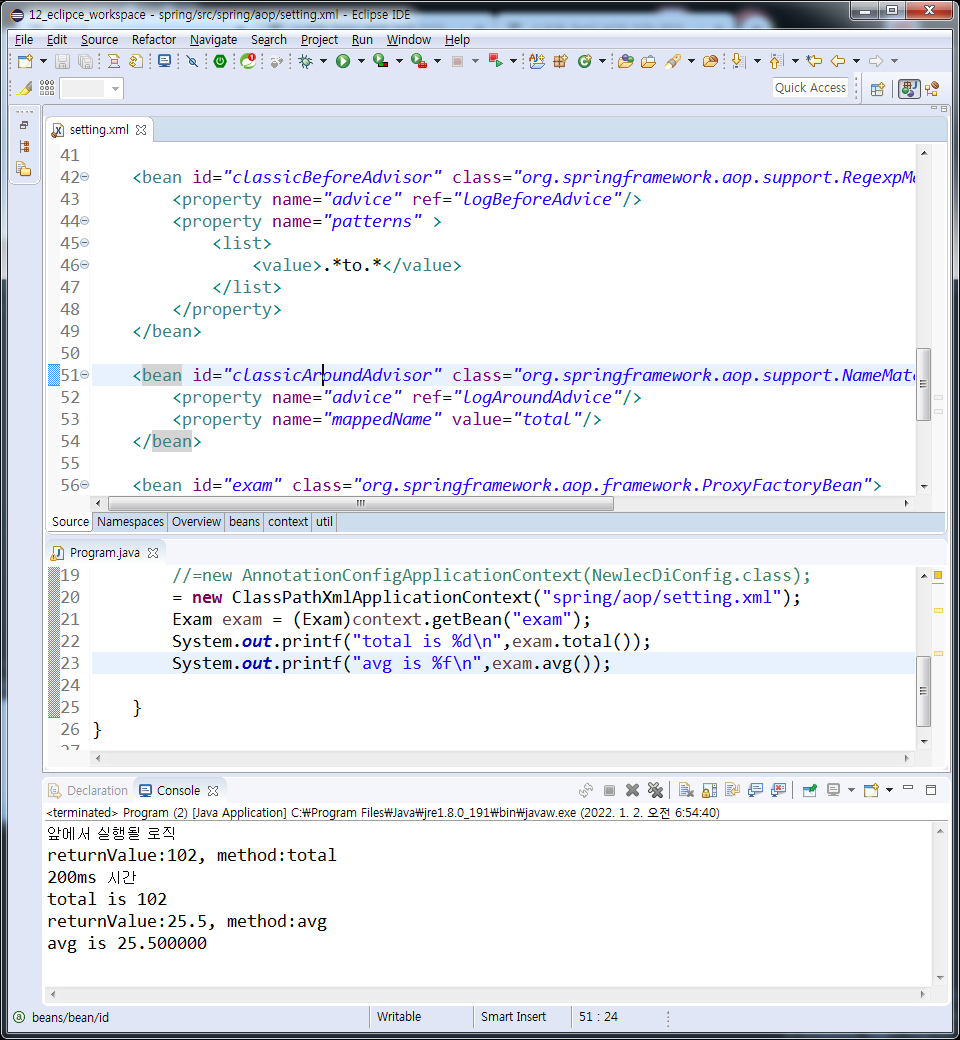Select the Source editor tab

click(70, 522)
